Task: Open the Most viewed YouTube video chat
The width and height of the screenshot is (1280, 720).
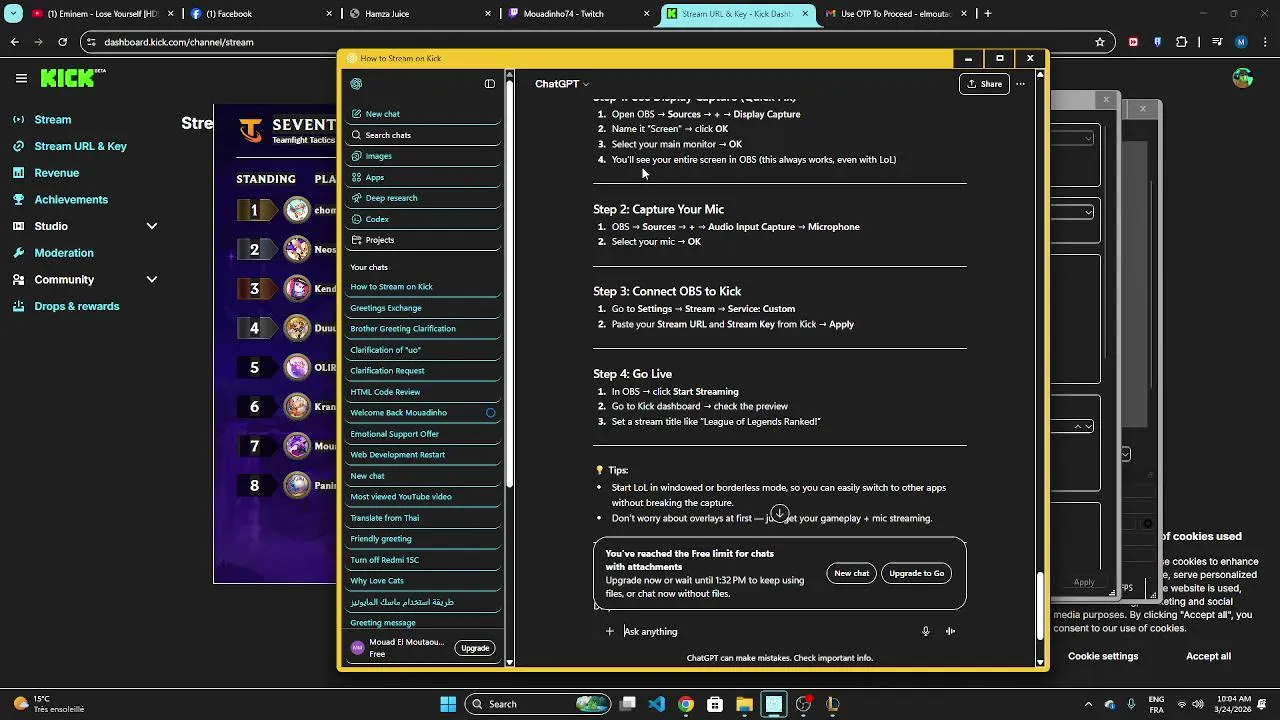Action: (x=424, y=497)
